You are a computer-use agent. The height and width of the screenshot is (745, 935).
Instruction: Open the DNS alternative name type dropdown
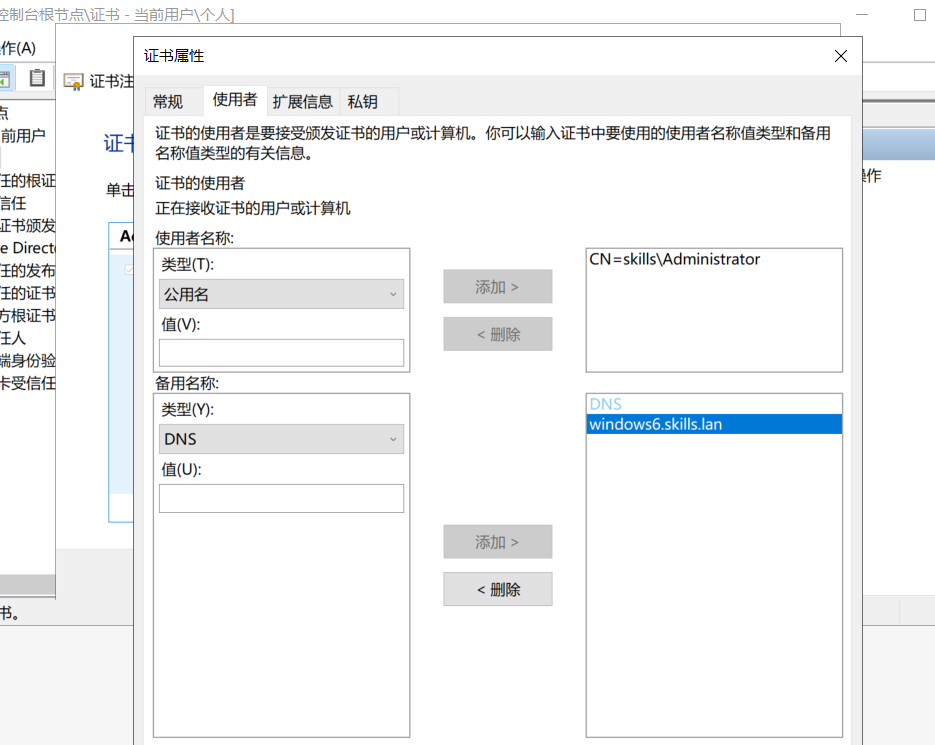click(281, 438)
